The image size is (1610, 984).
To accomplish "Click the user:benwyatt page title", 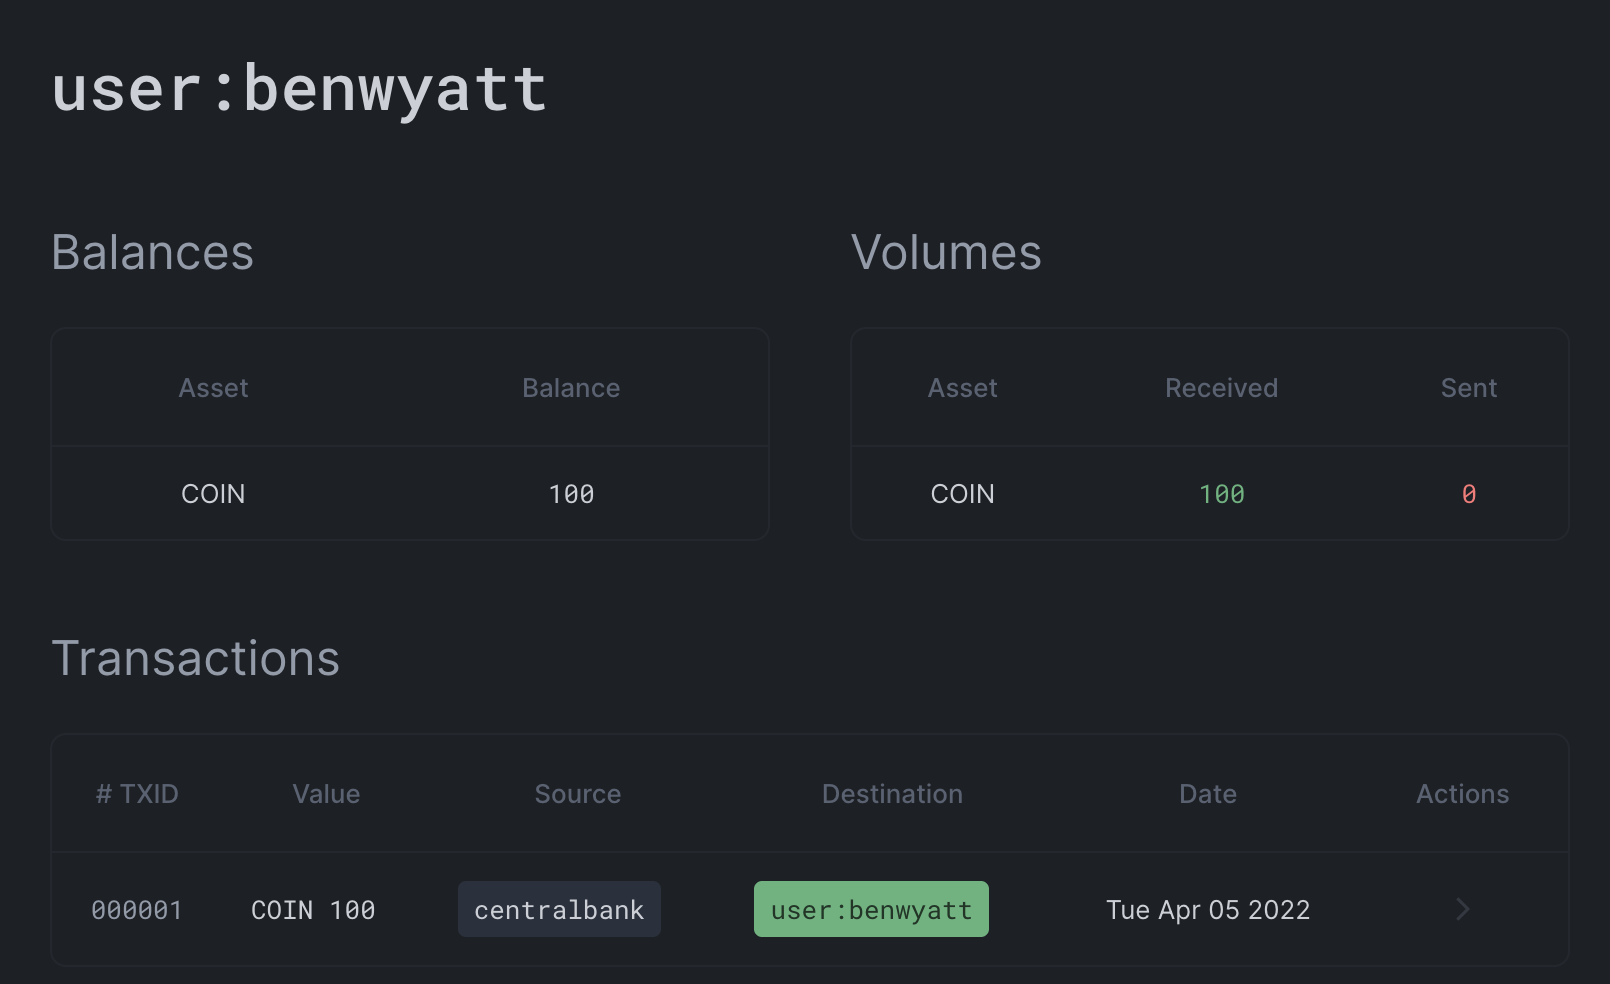I will (x=299, y=88).
